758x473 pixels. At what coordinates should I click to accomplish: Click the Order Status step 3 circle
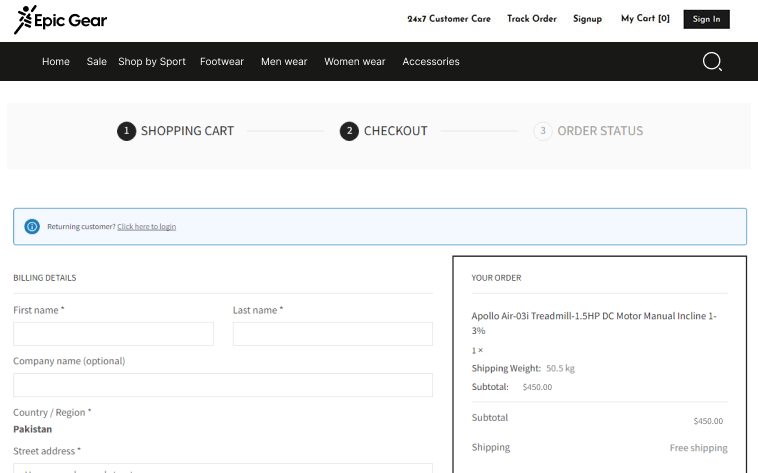pos(543,131)
